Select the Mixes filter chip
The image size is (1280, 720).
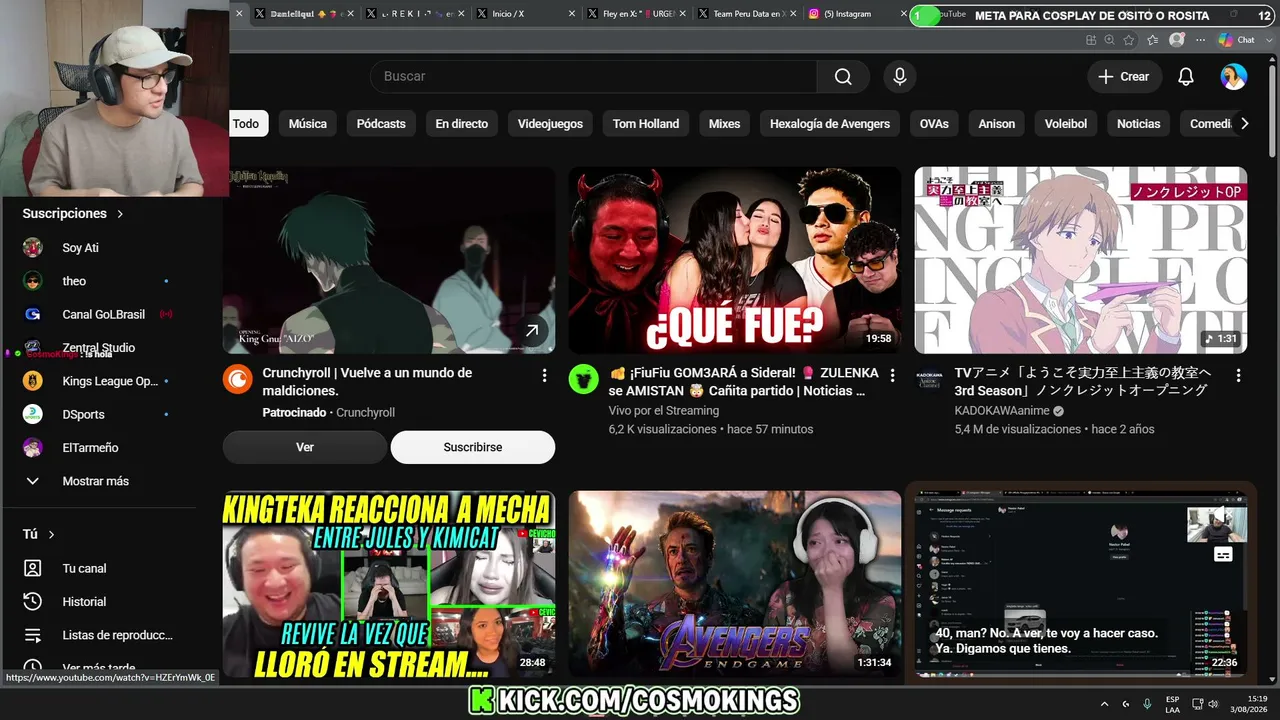click(x=725, y=124)
